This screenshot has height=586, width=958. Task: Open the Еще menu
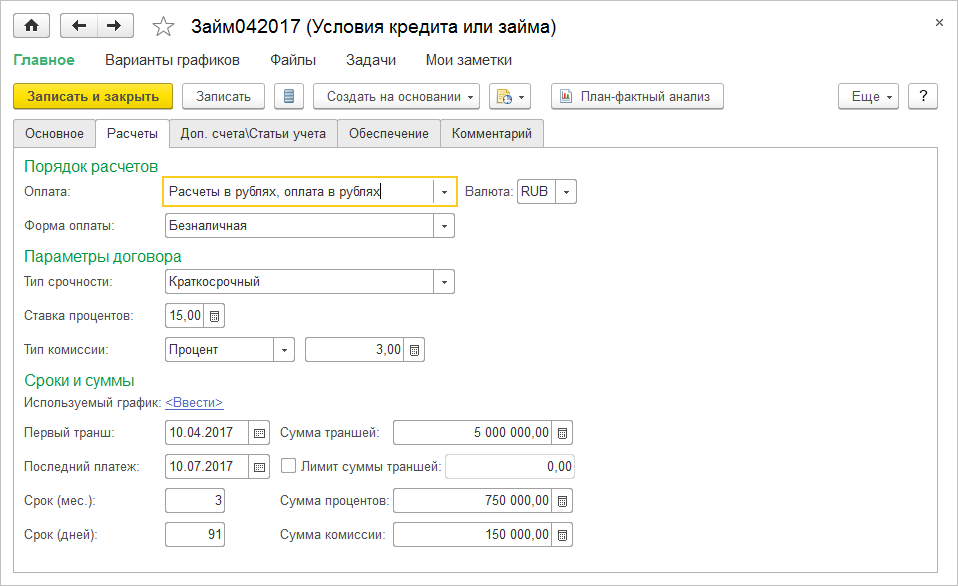[x=868, y=97]
